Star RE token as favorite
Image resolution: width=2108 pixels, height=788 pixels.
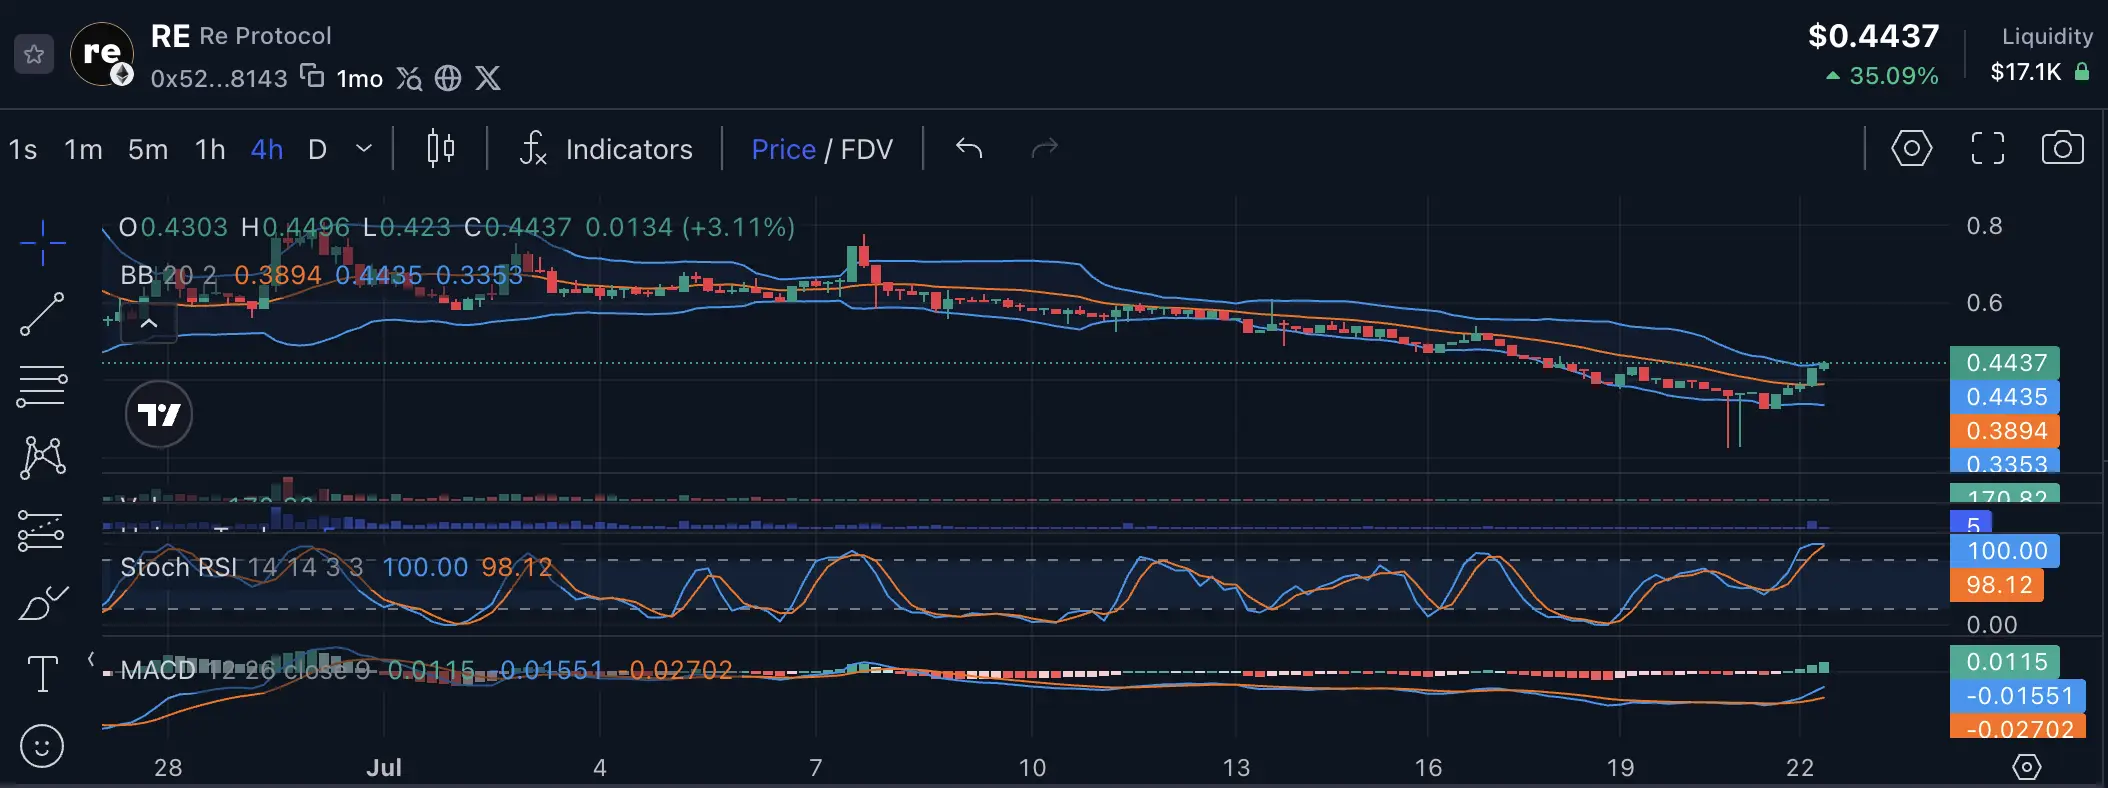pos(34,54)
